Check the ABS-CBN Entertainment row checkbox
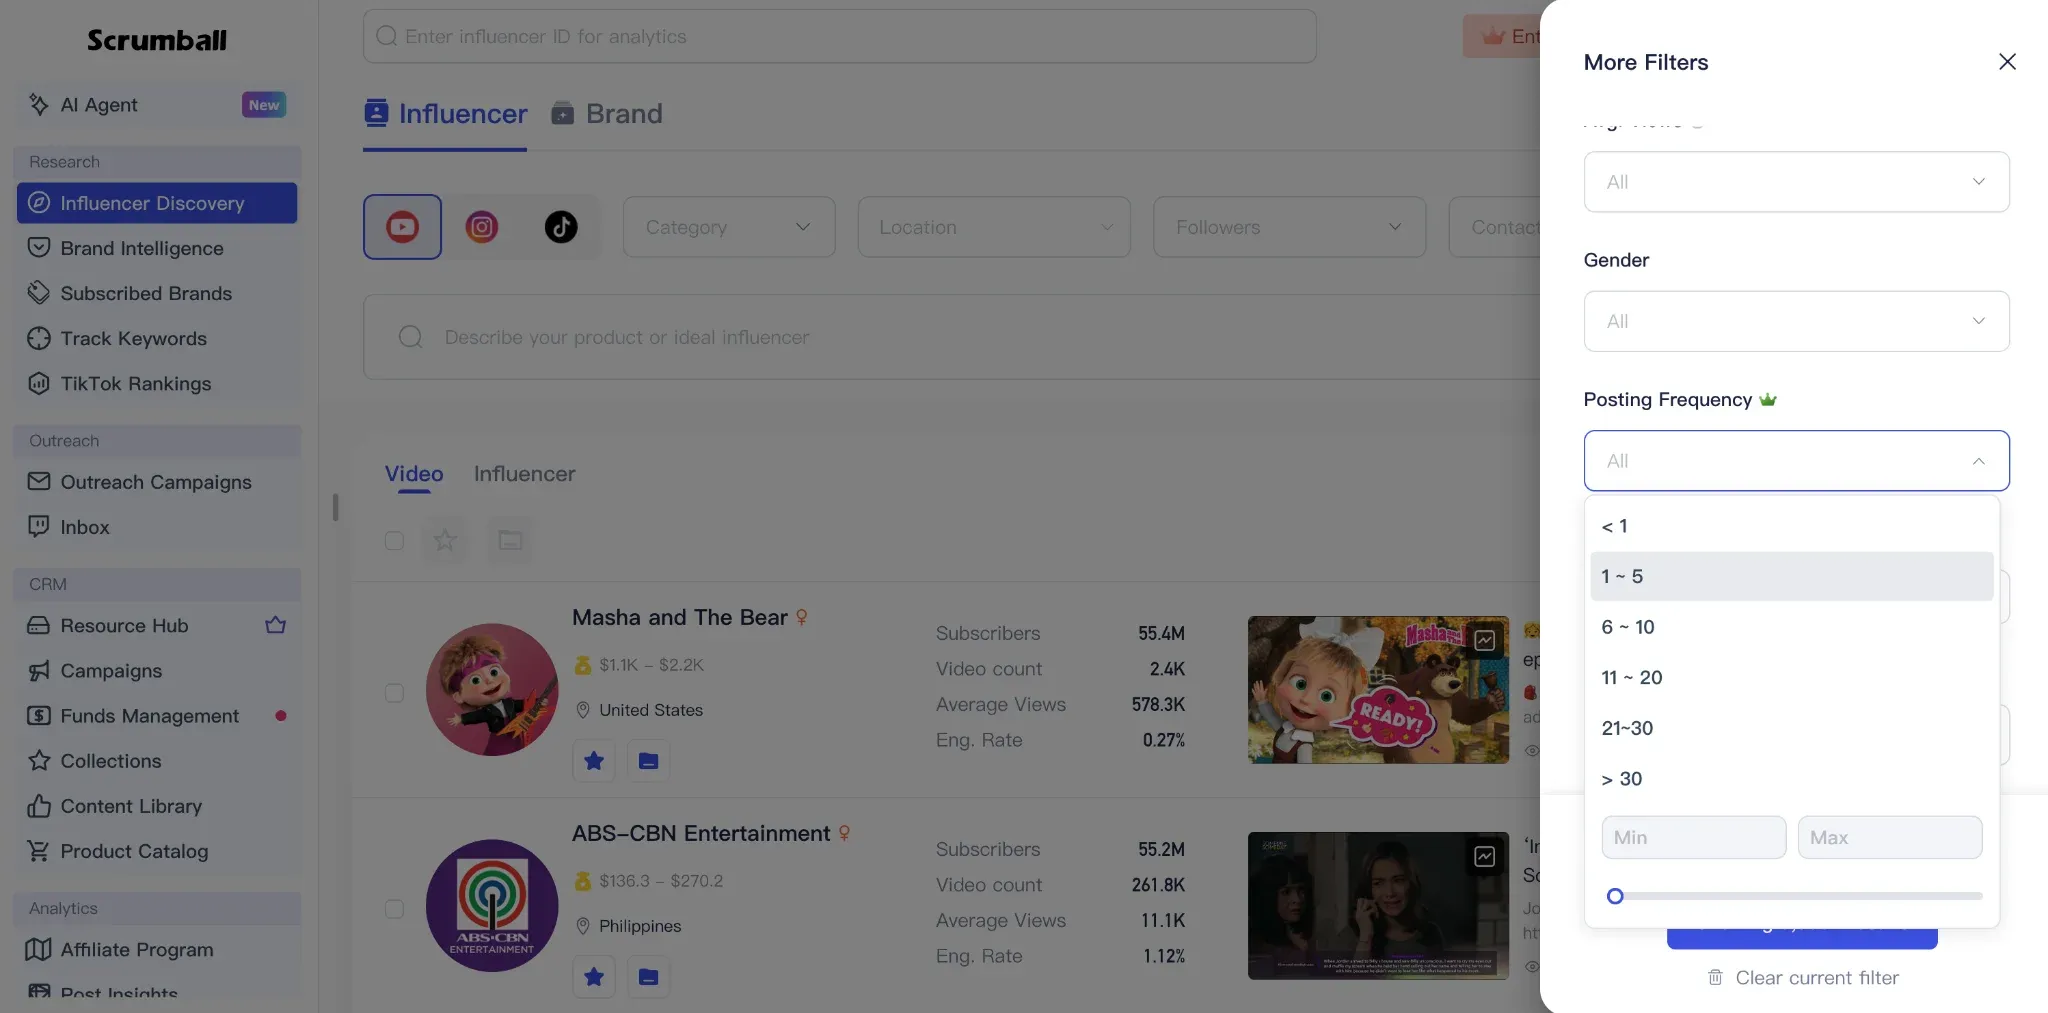Viewport: 2048px width, 1013px height. pos(394,909)
